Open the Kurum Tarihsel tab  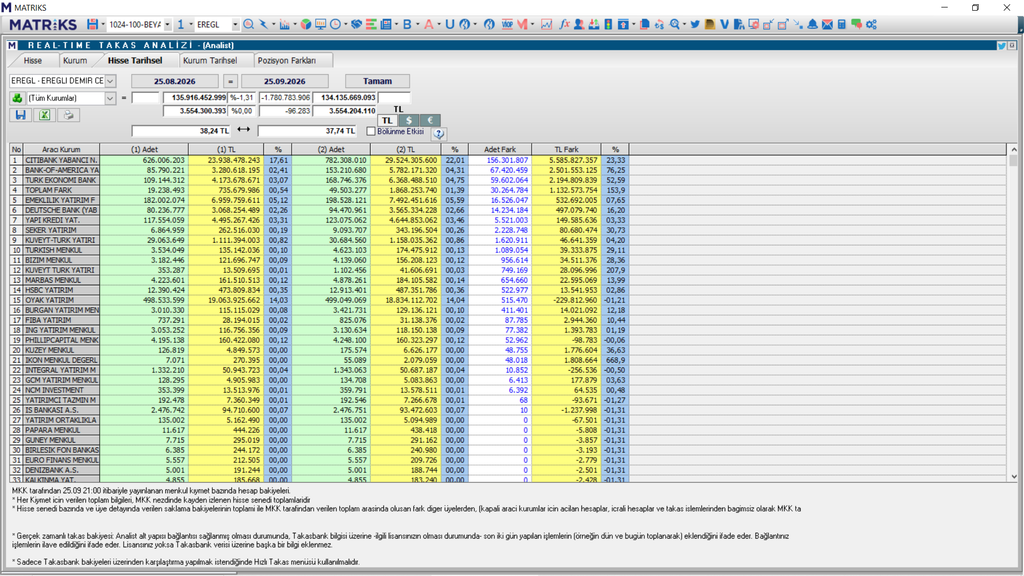pos(210,60)
